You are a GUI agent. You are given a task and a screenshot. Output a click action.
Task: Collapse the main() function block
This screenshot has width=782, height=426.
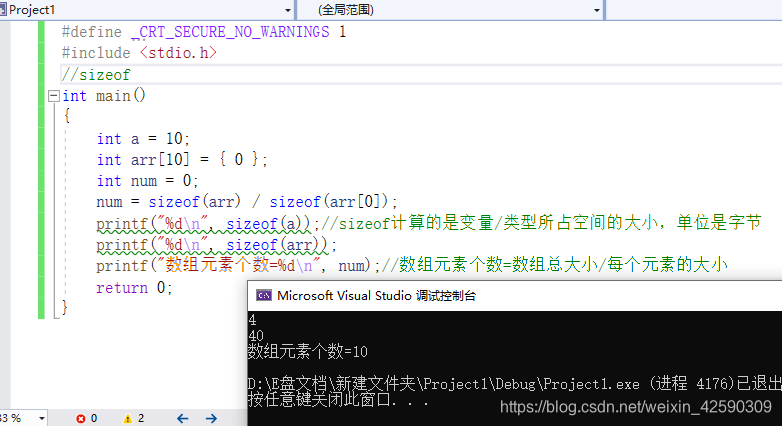point(54,96)
